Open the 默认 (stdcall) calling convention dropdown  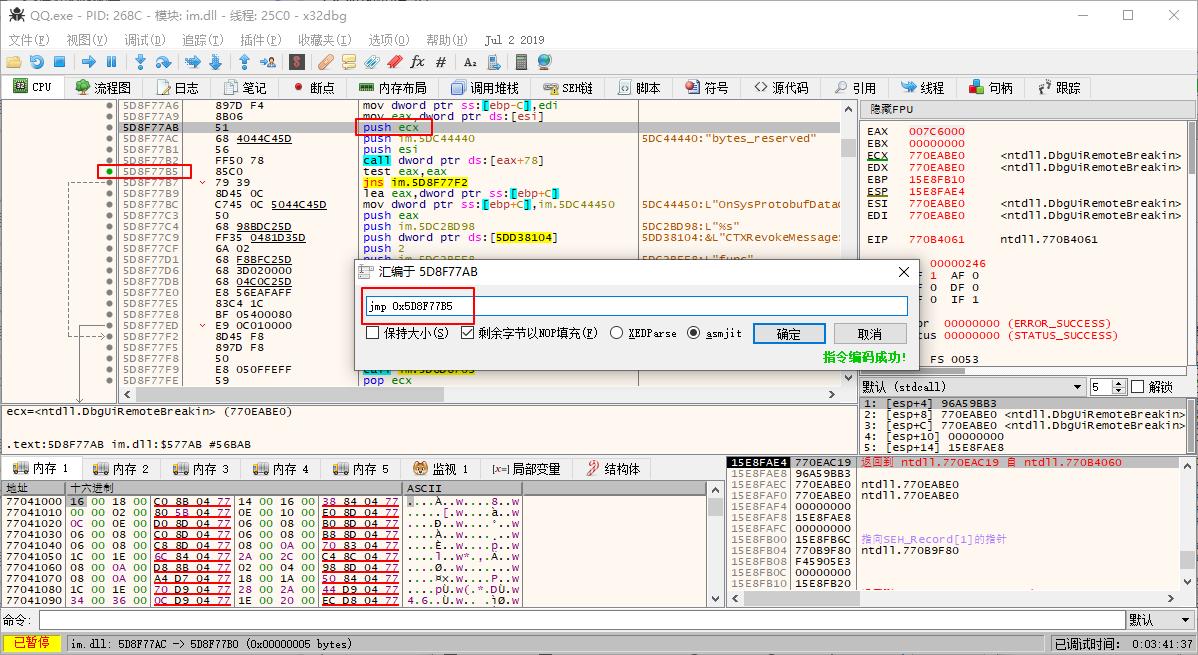point(1079,385)
